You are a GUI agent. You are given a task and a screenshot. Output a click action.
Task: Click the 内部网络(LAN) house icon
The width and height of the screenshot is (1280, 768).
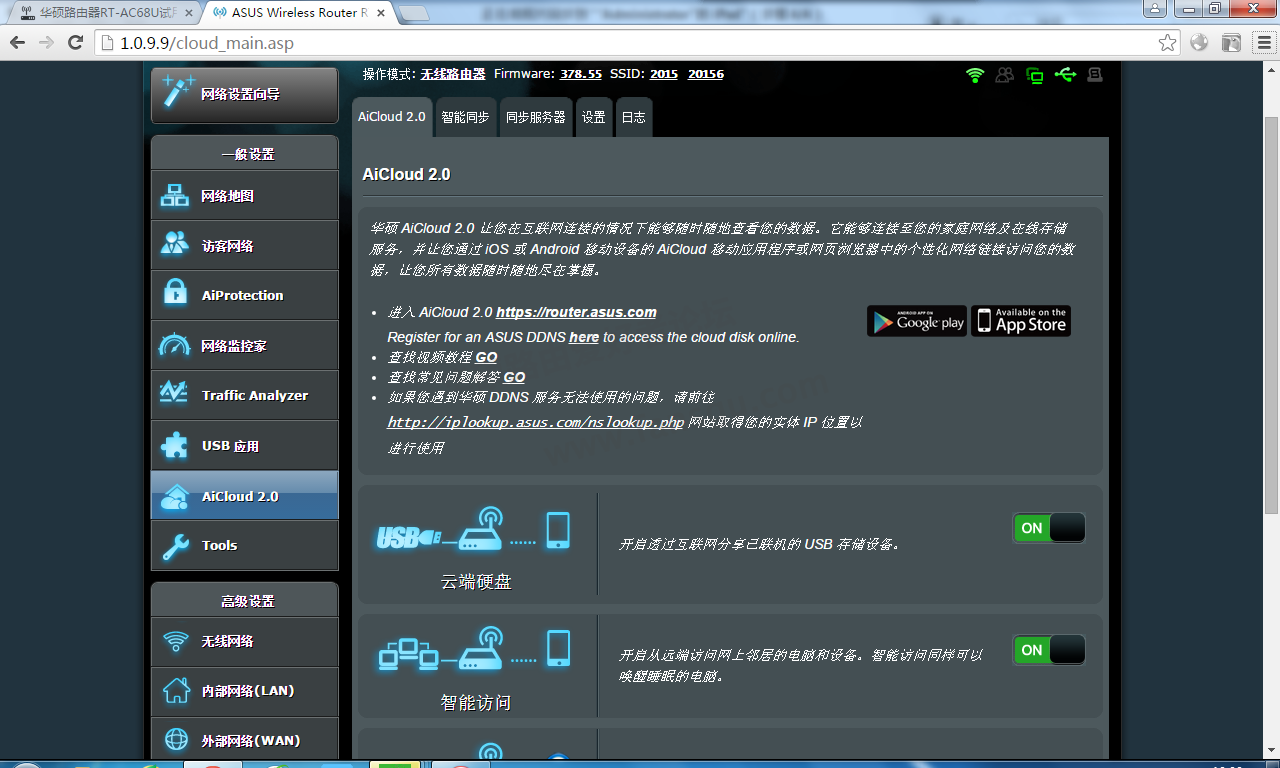coord(176,691)
